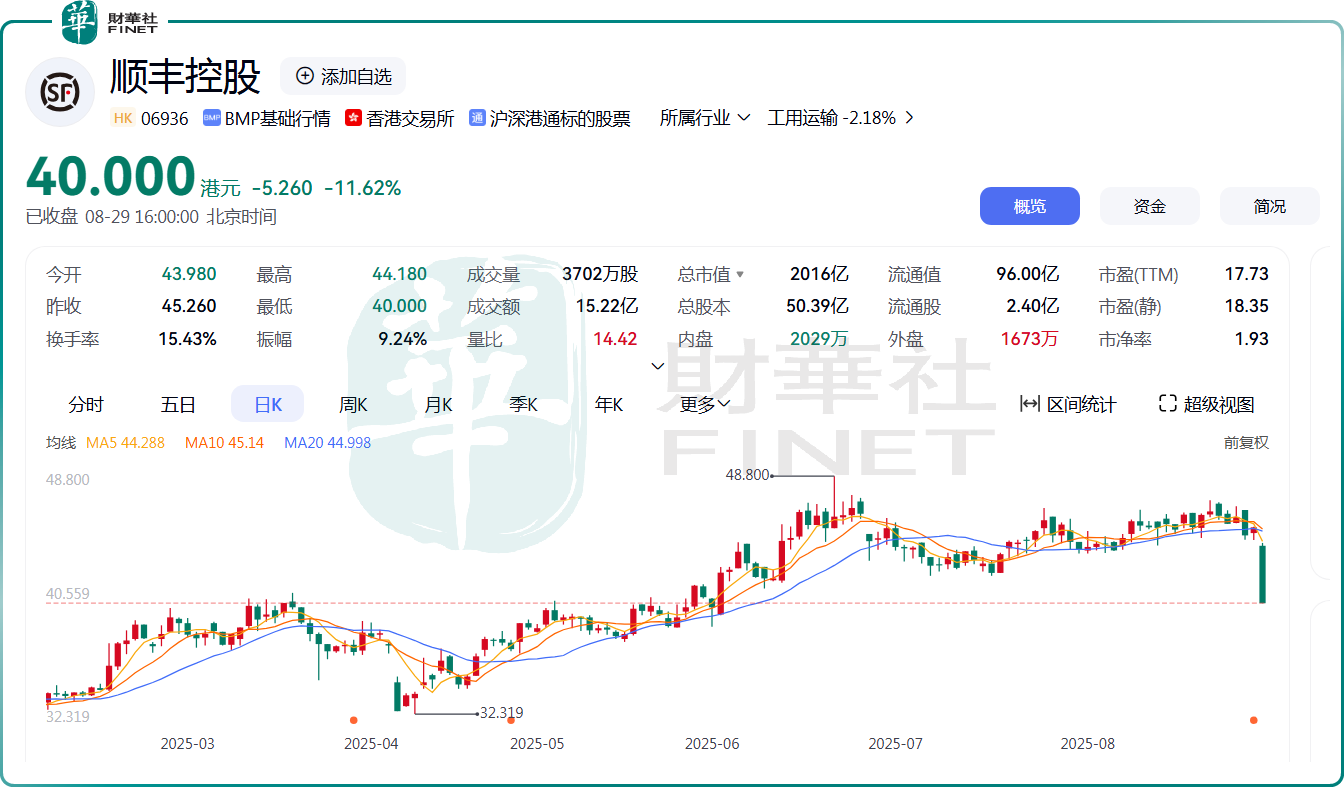1344x807 pixels.
Task: Click the plus icon in 添加自选
Action: [305, 77]
